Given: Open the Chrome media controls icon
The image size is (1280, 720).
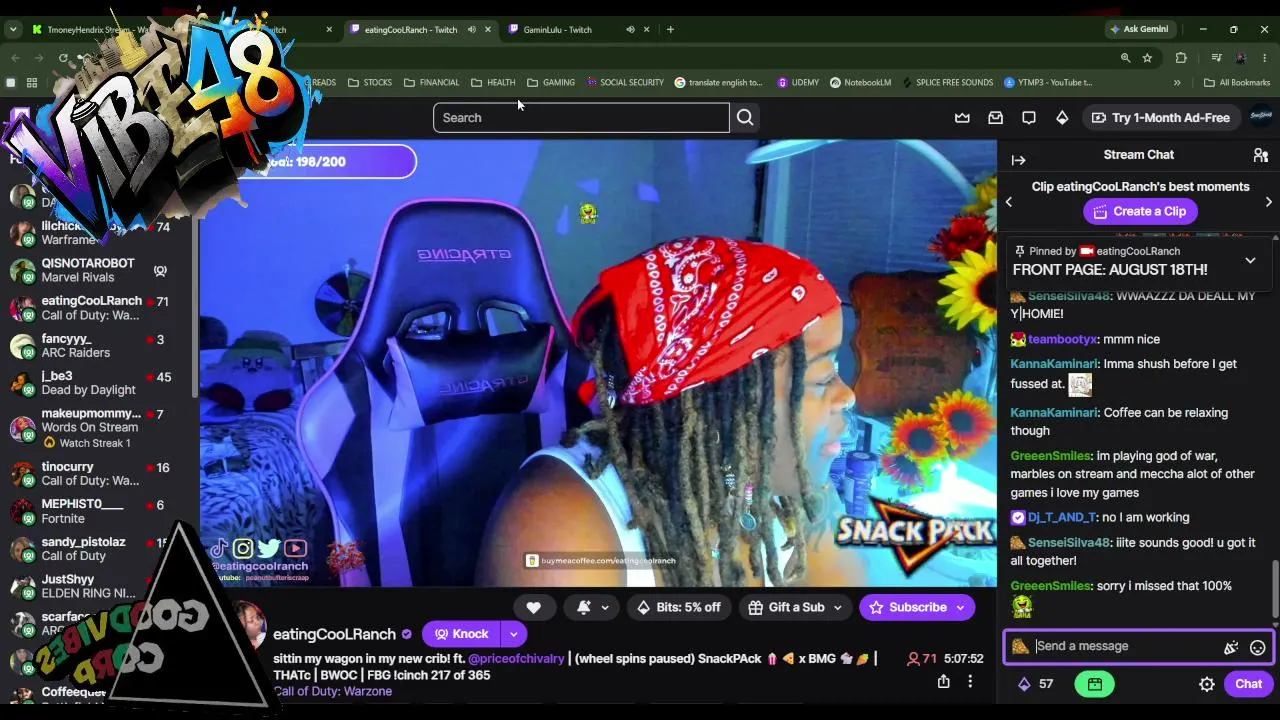Looking at the screenshot, I should click(x=1216, y=58).
